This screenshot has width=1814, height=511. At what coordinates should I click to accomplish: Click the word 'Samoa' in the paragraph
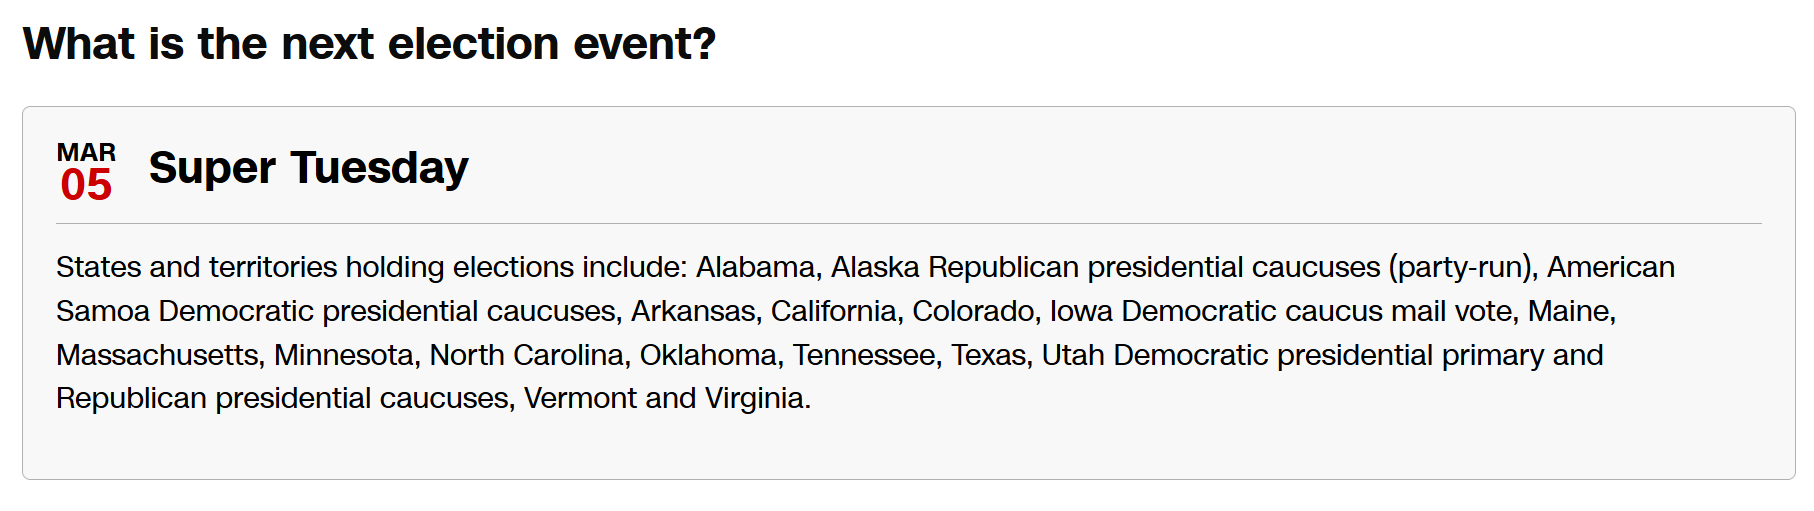103,311
